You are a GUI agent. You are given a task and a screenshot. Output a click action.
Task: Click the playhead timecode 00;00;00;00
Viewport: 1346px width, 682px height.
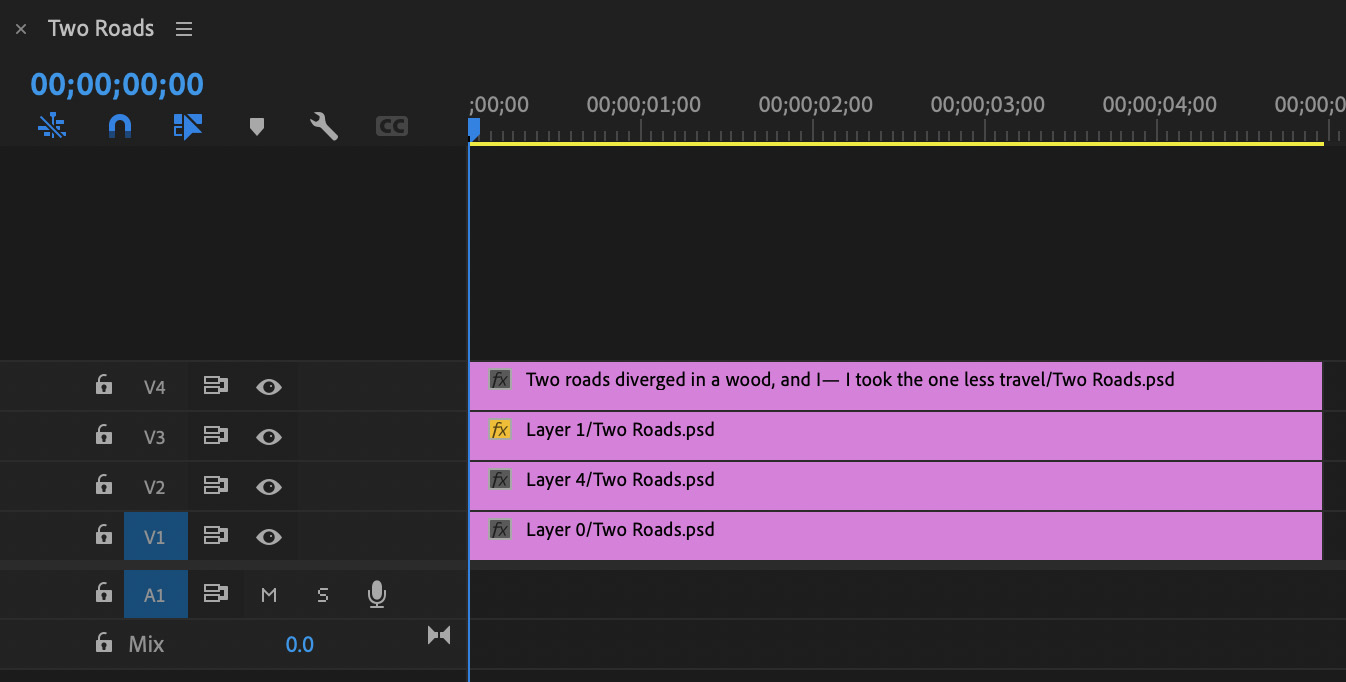[x=117, y=84]
